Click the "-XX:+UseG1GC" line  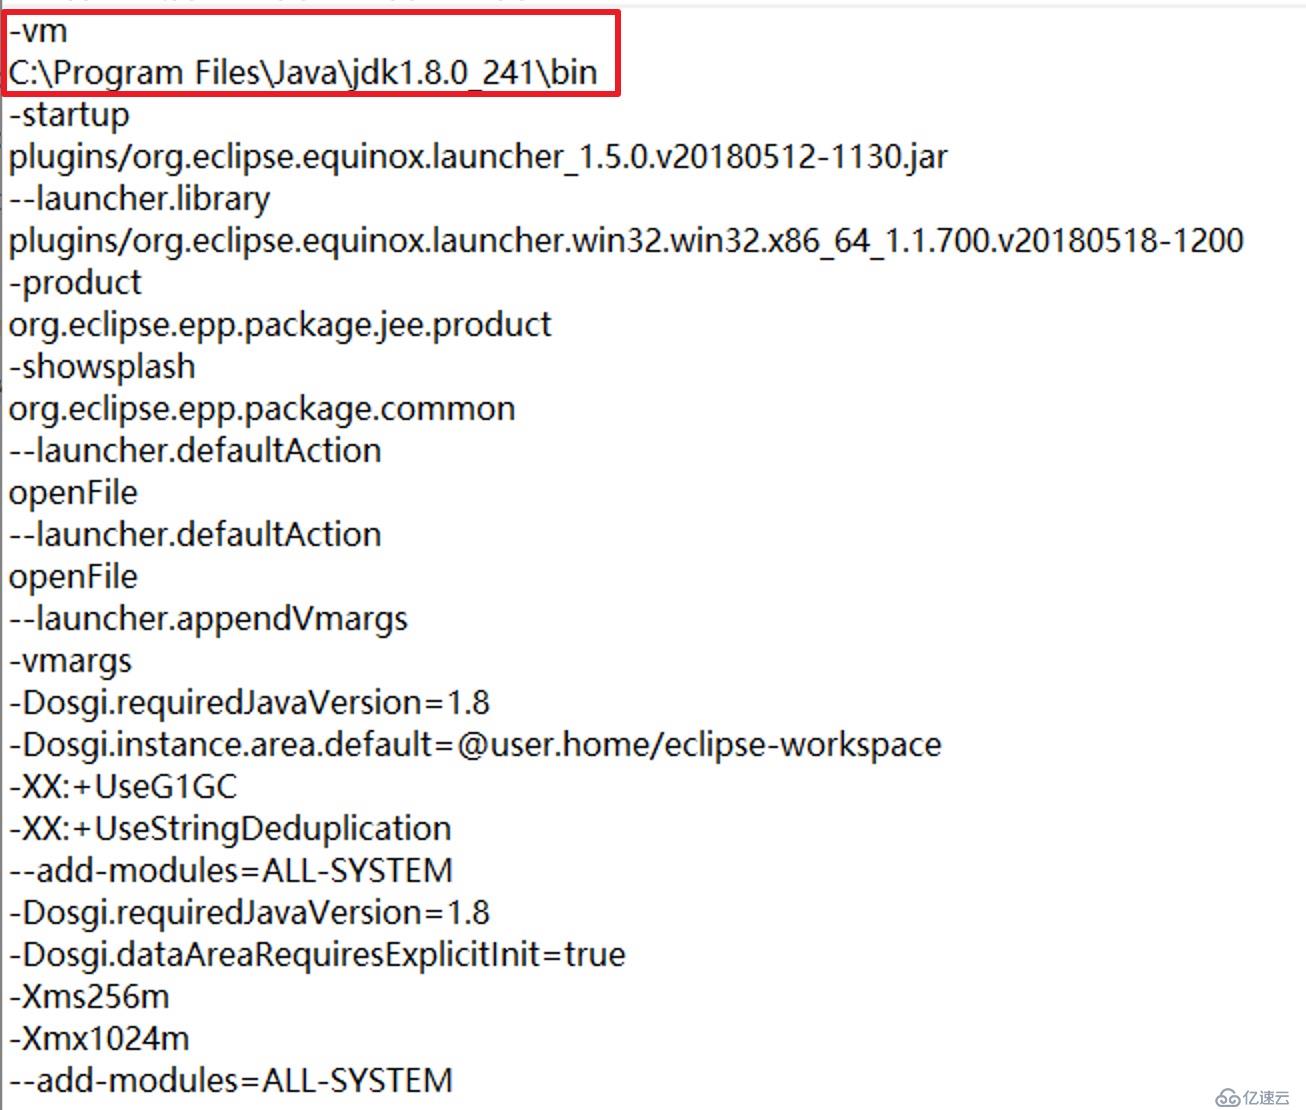pos(123,787)
